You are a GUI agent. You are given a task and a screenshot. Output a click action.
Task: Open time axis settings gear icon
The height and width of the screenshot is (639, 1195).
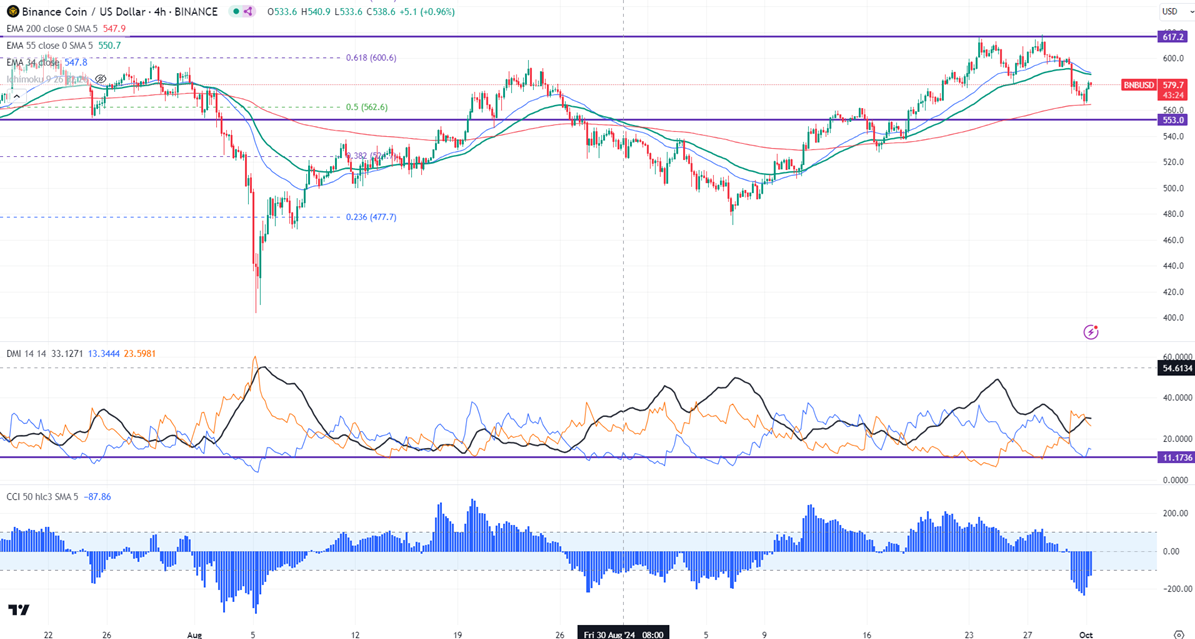(x=1179, y=632)
